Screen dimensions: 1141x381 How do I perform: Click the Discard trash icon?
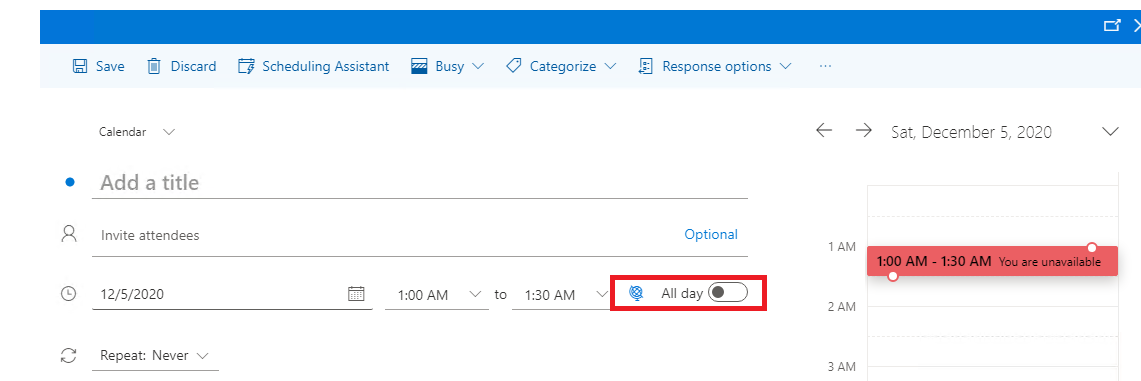[x=154, y=66]
